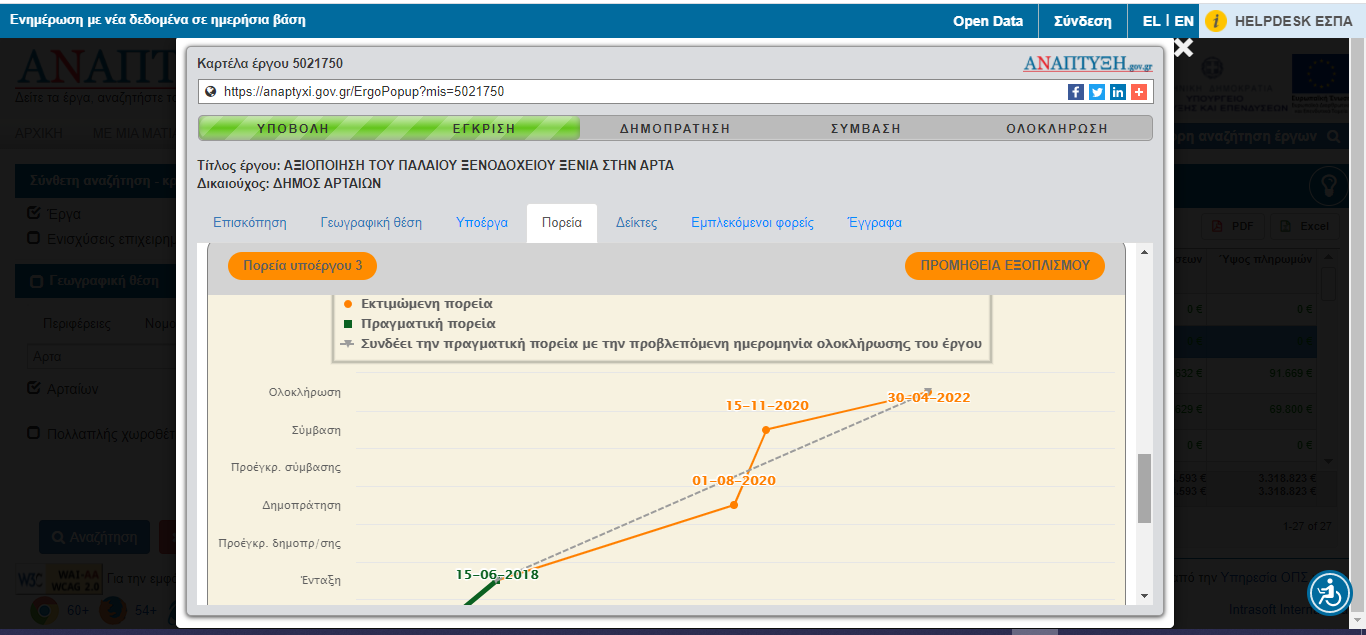The width and height of the screenshot is (1366, 635).
Task: Toggle the Αρταίων checkbox
Action: click(34, 388)
